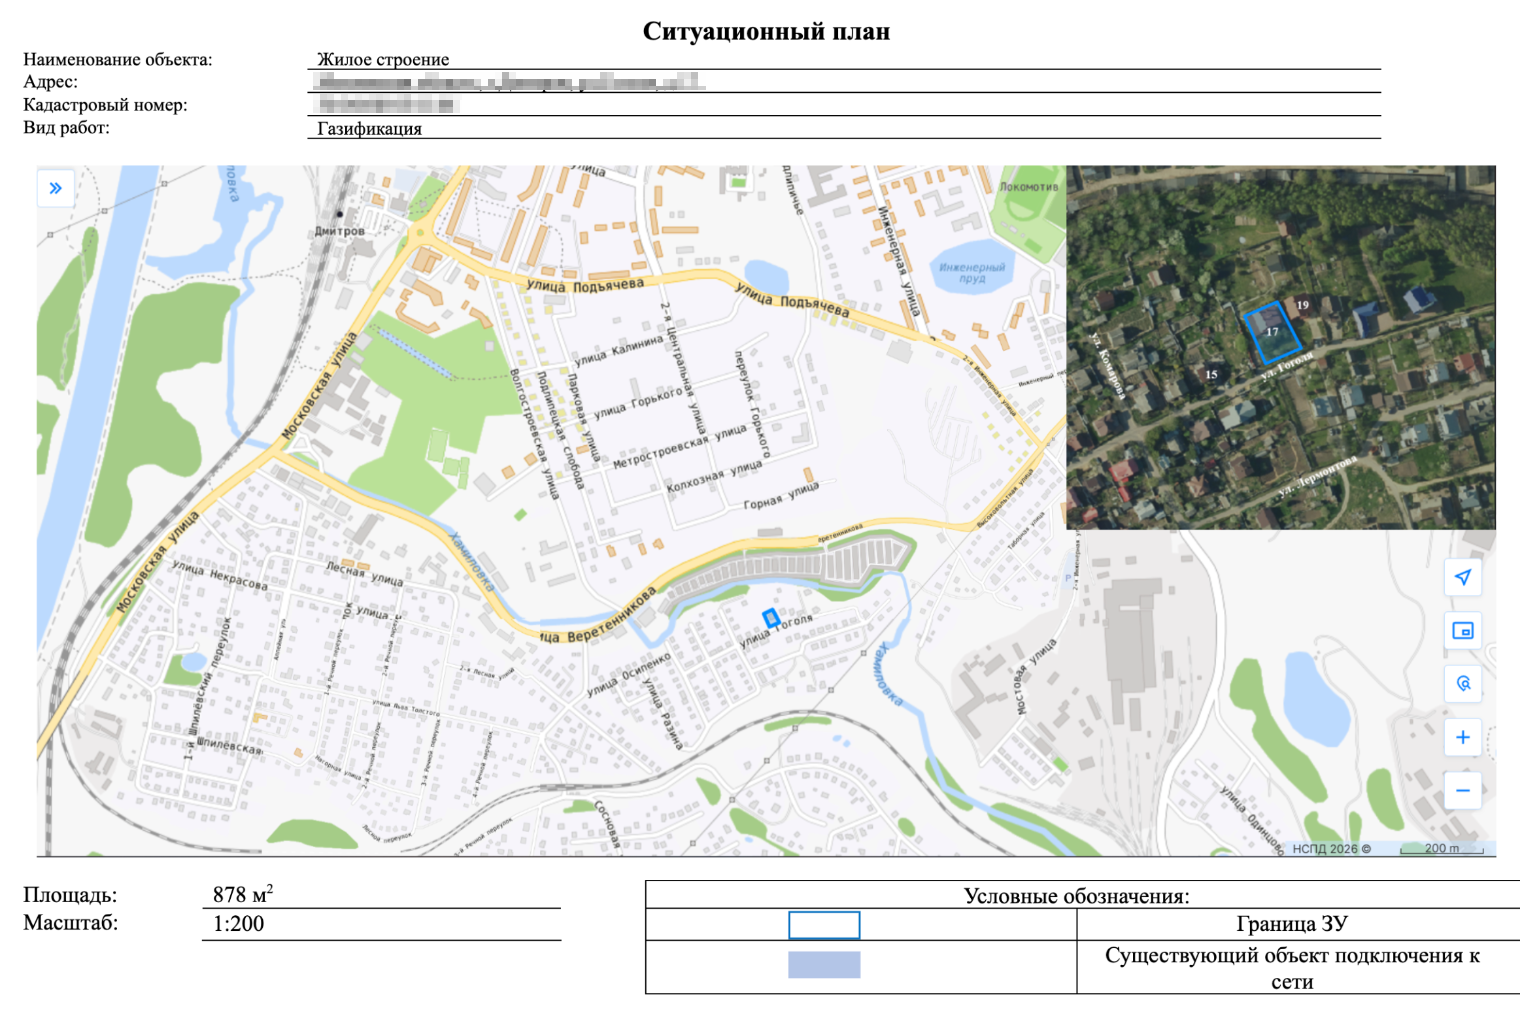This screenshot has width=1520, height=1025.
Task: Click the НСПД 2026 copyright text
Action: tap(1331, 849)
